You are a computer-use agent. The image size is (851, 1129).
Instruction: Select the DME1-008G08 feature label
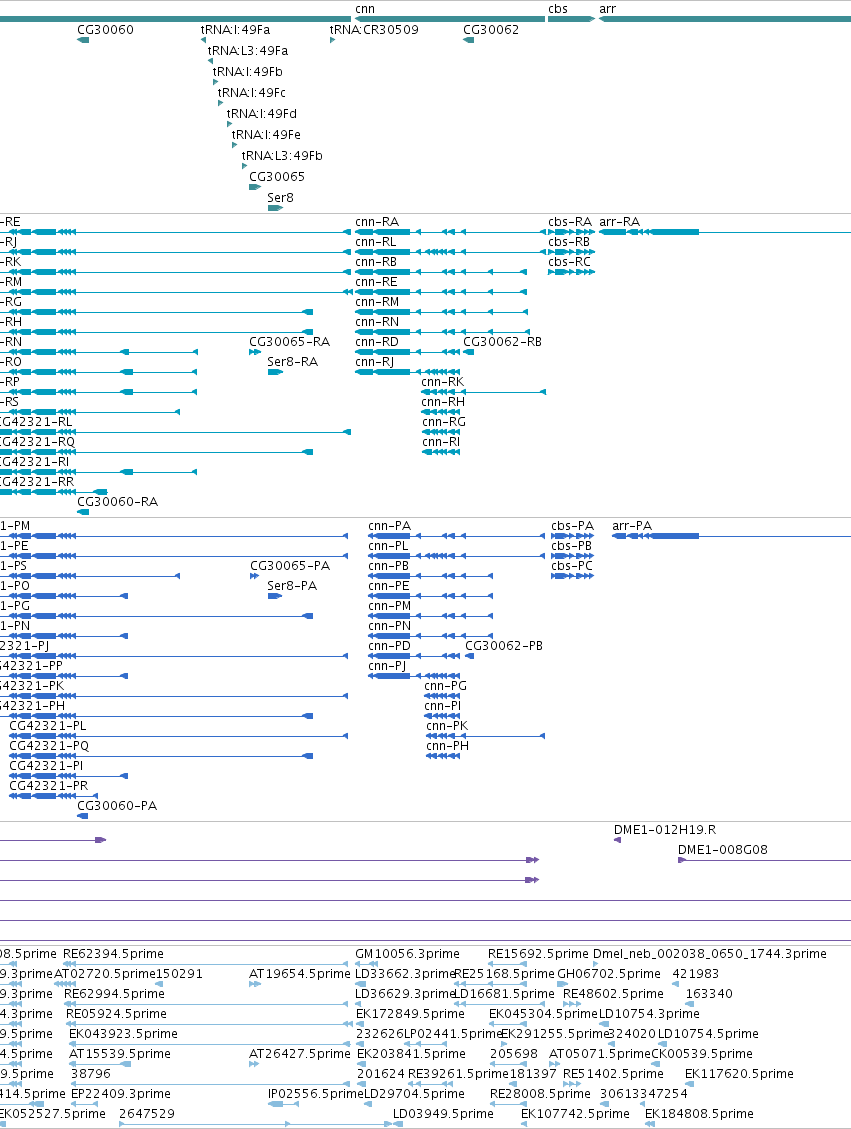coord(723,850)
